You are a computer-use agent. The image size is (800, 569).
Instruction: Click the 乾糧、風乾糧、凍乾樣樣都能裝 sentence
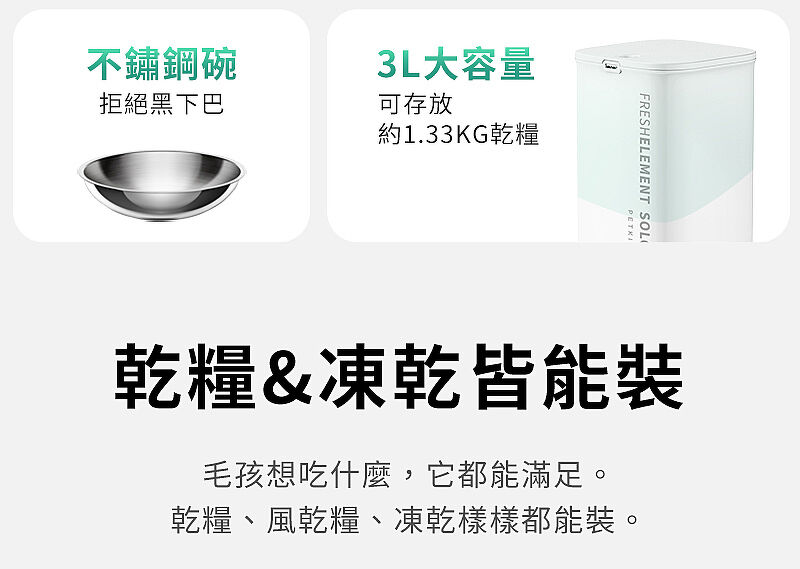click(406, 520)
